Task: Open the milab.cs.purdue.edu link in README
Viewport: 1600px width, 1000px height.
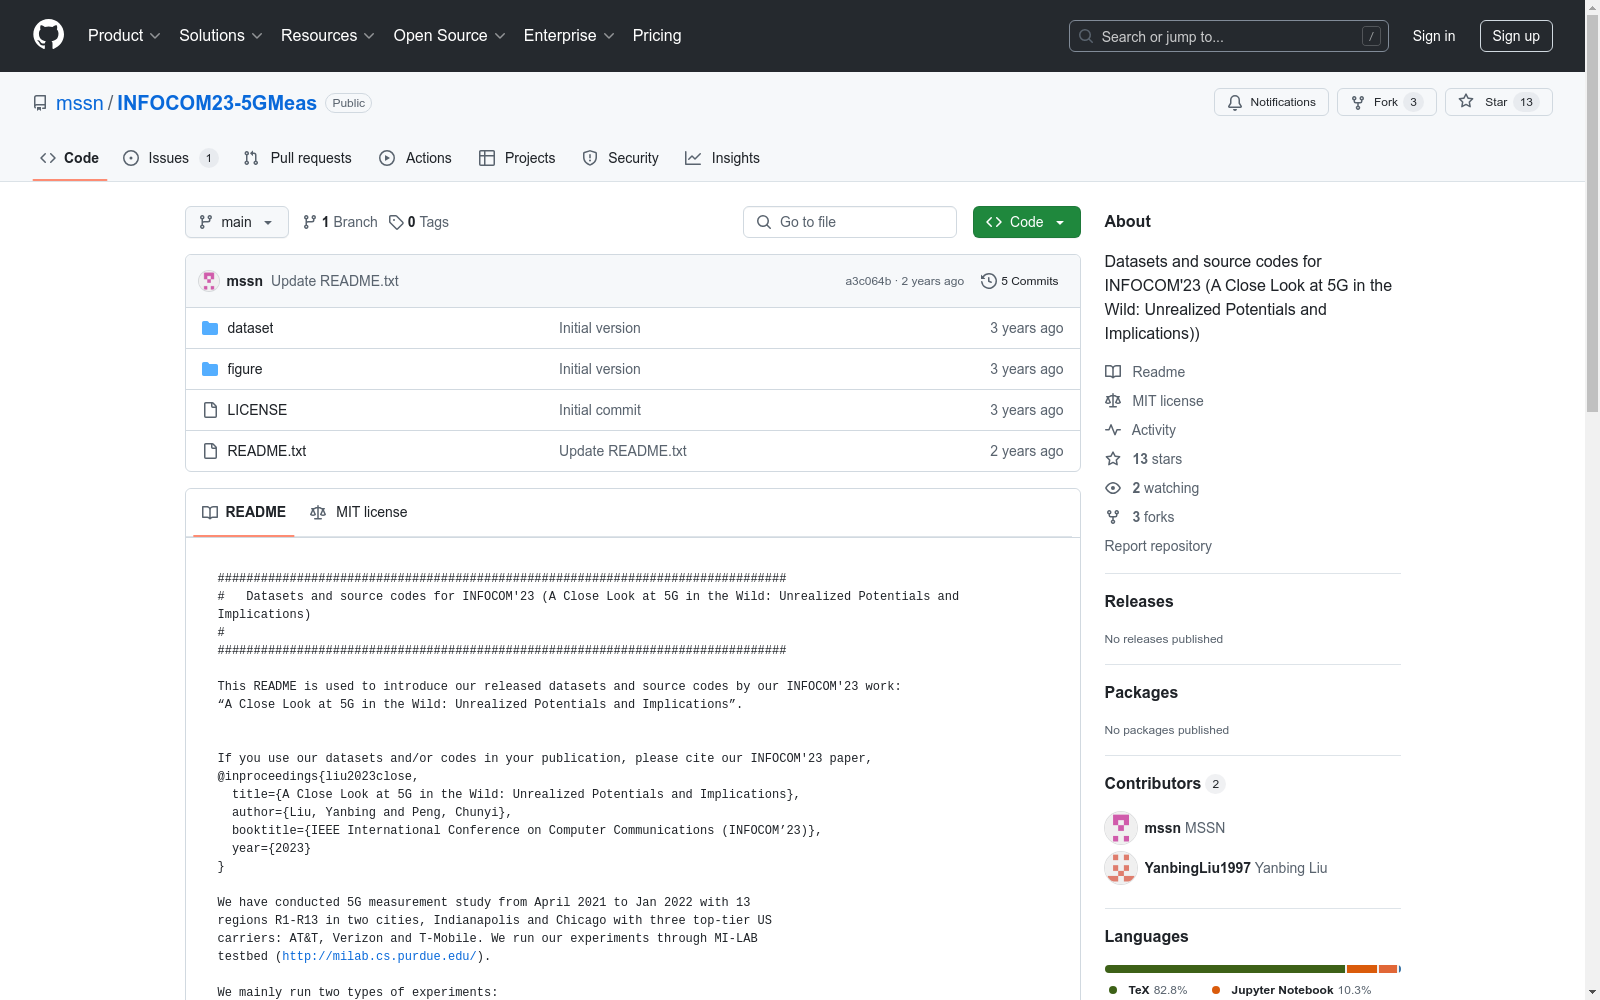Action: (379, 957)
